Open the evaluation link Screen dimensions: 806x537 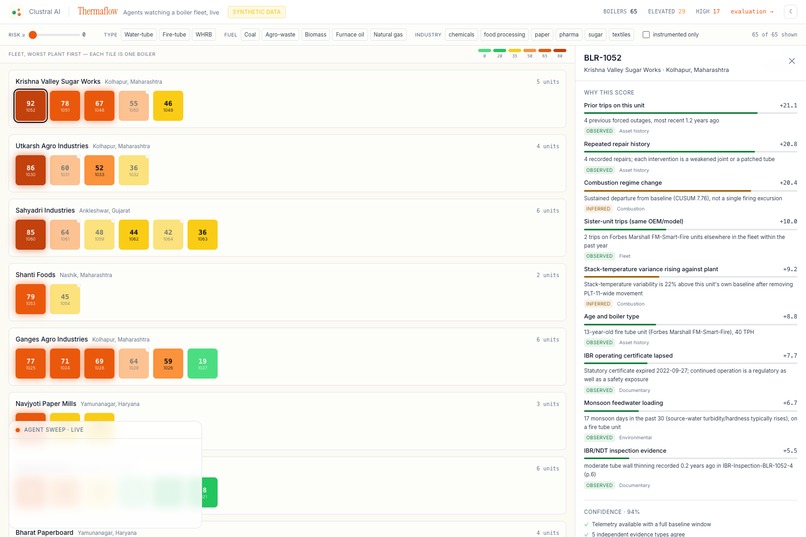coord(752,11)
